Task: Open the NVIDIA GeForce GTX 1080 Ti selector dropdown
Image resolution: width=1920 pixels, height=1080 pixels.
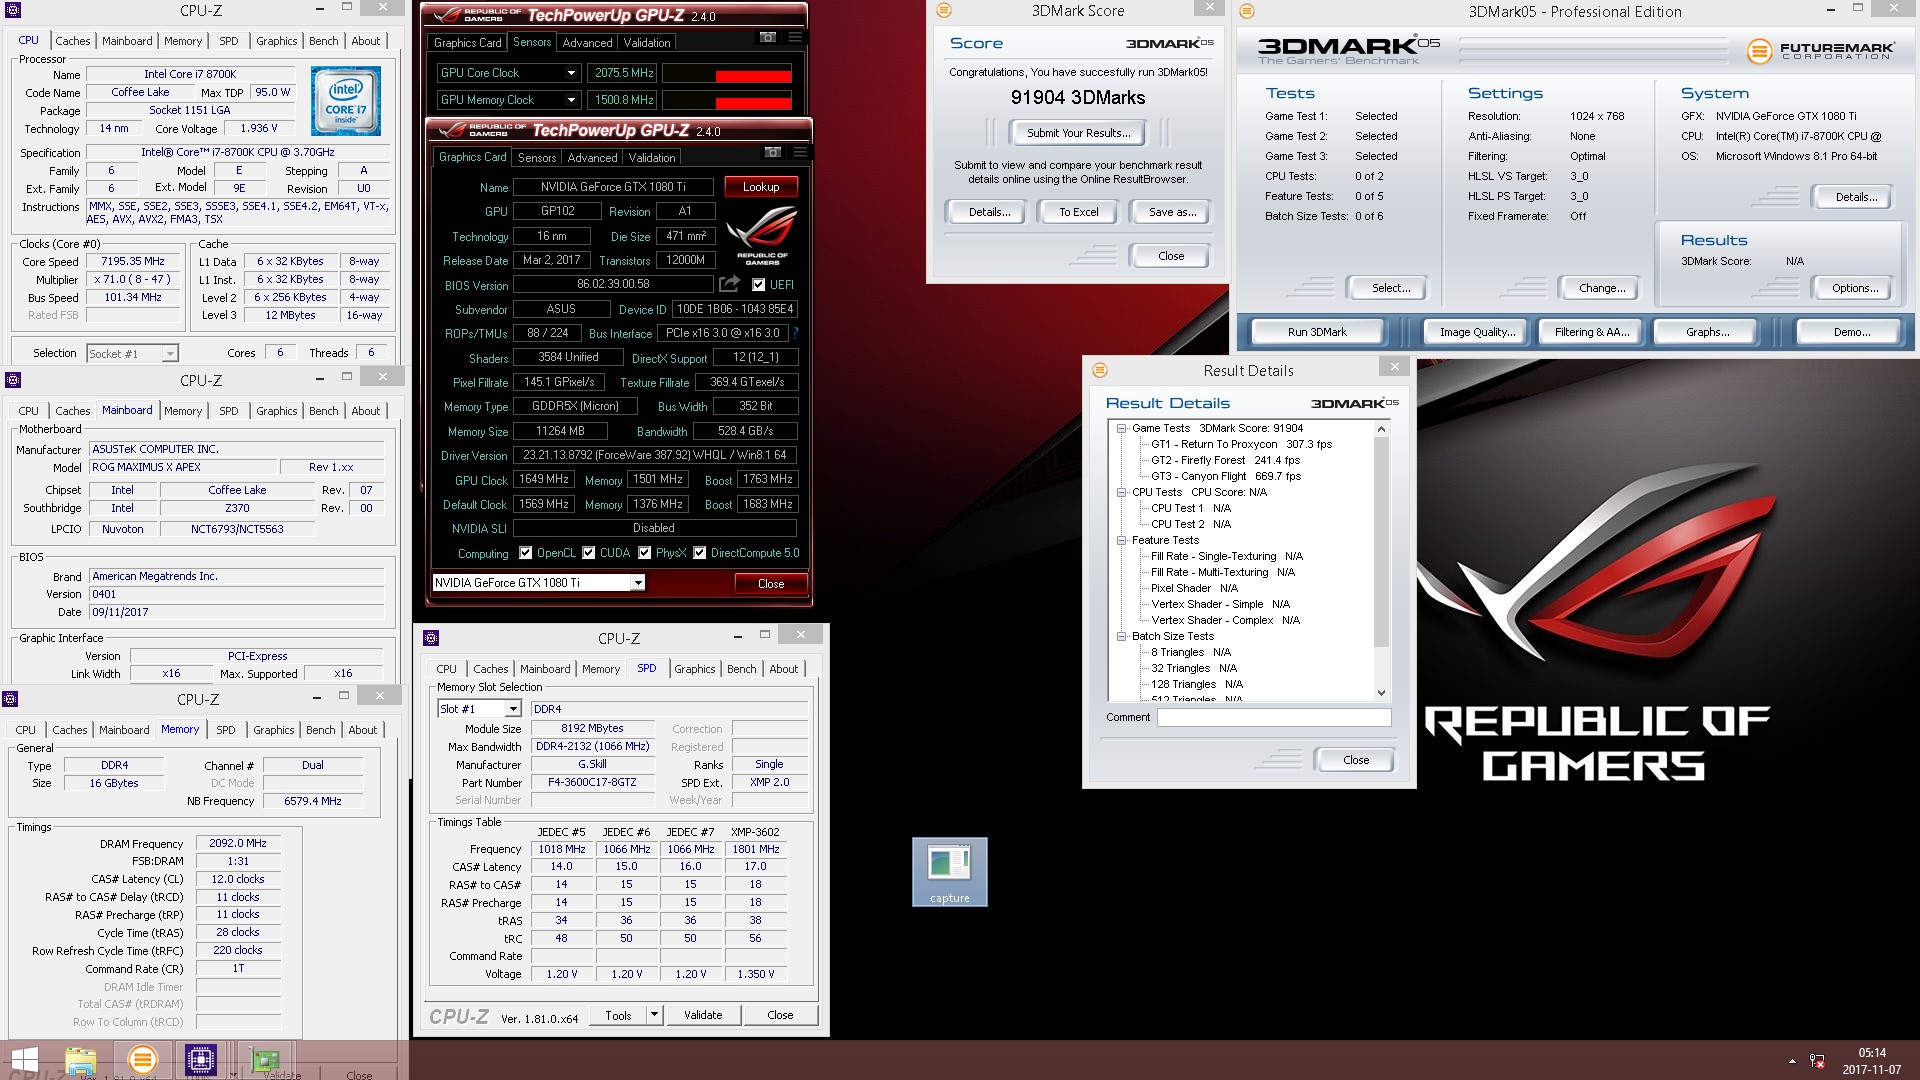Action: pos(638,582)
